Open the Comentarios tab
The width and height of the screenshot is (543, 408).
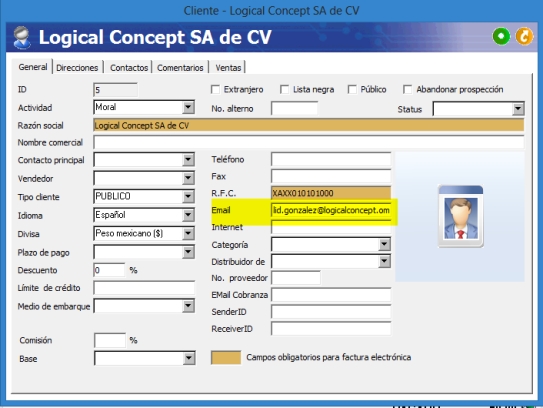click(x=180, y=68)
